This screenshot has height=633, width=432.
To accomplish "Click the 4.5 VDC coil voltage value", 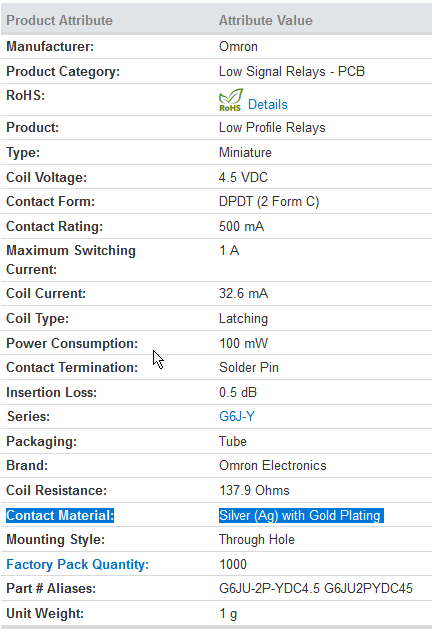I will click(x=243, y=177).
